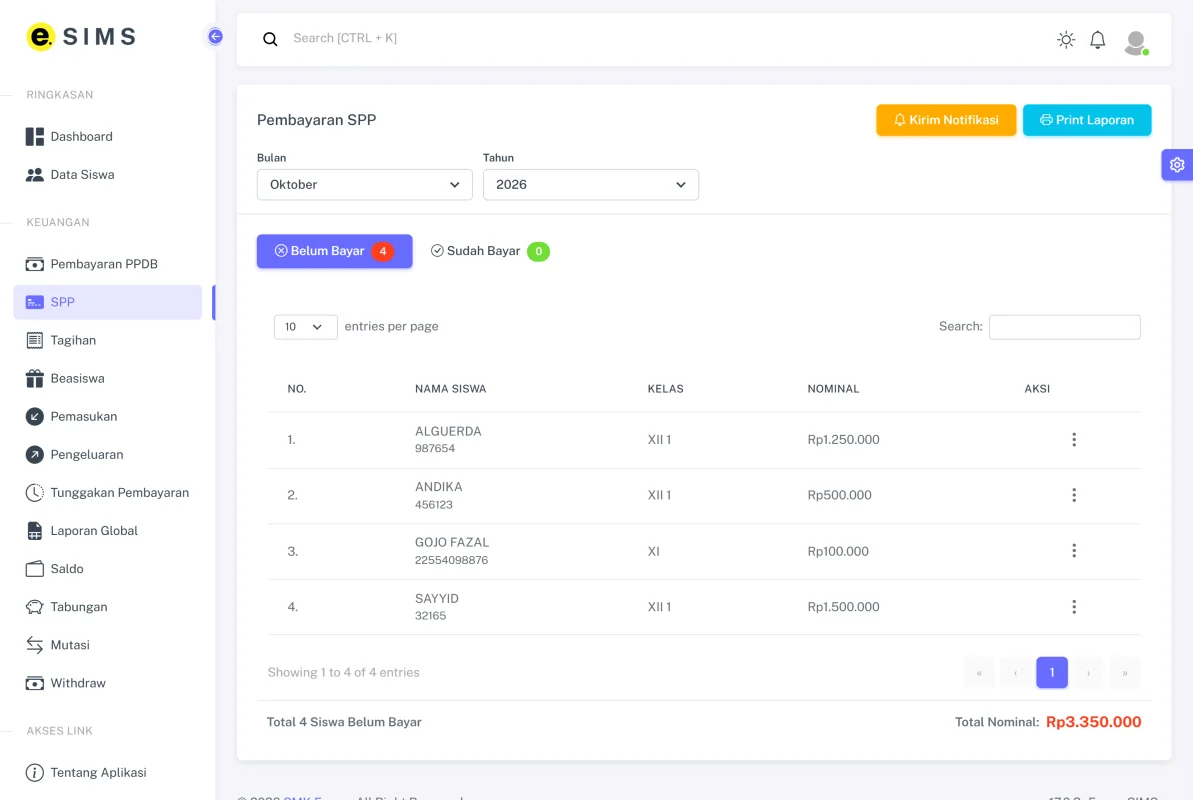1193x800 pixels.
Task: Switch to the Sudah Bayar tab
Action: 489,251
